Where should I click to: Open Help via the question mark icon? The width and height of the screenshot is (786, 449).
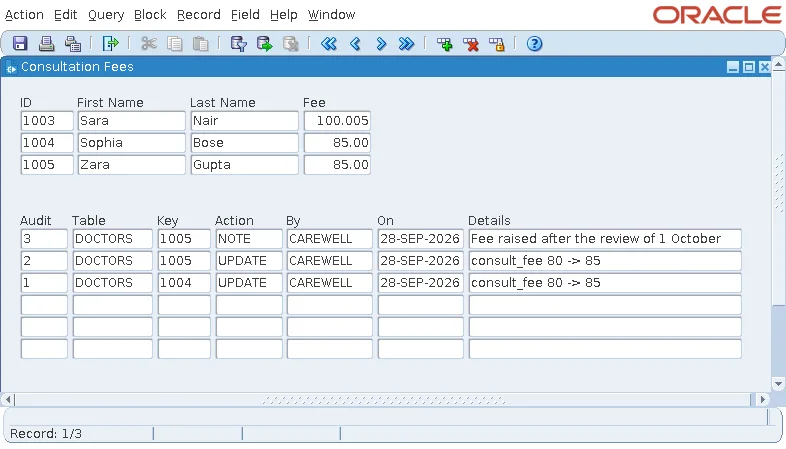click(534, 44)
